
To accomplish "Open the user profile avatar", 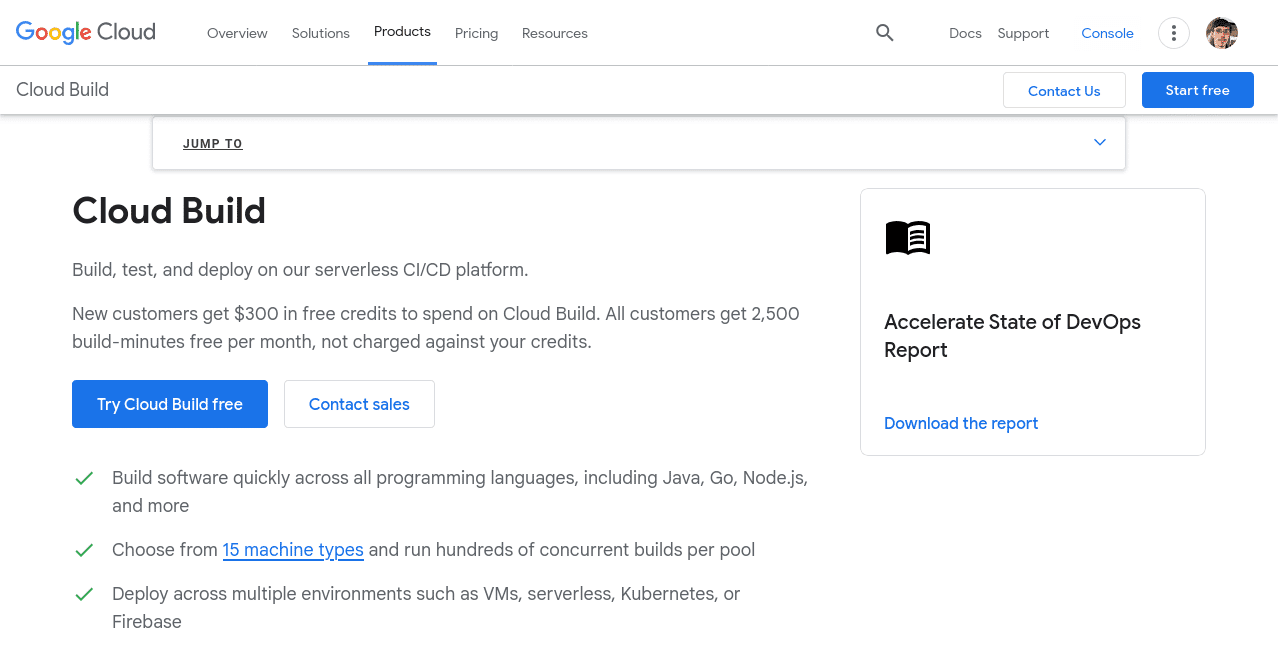I will [1222, 33].
